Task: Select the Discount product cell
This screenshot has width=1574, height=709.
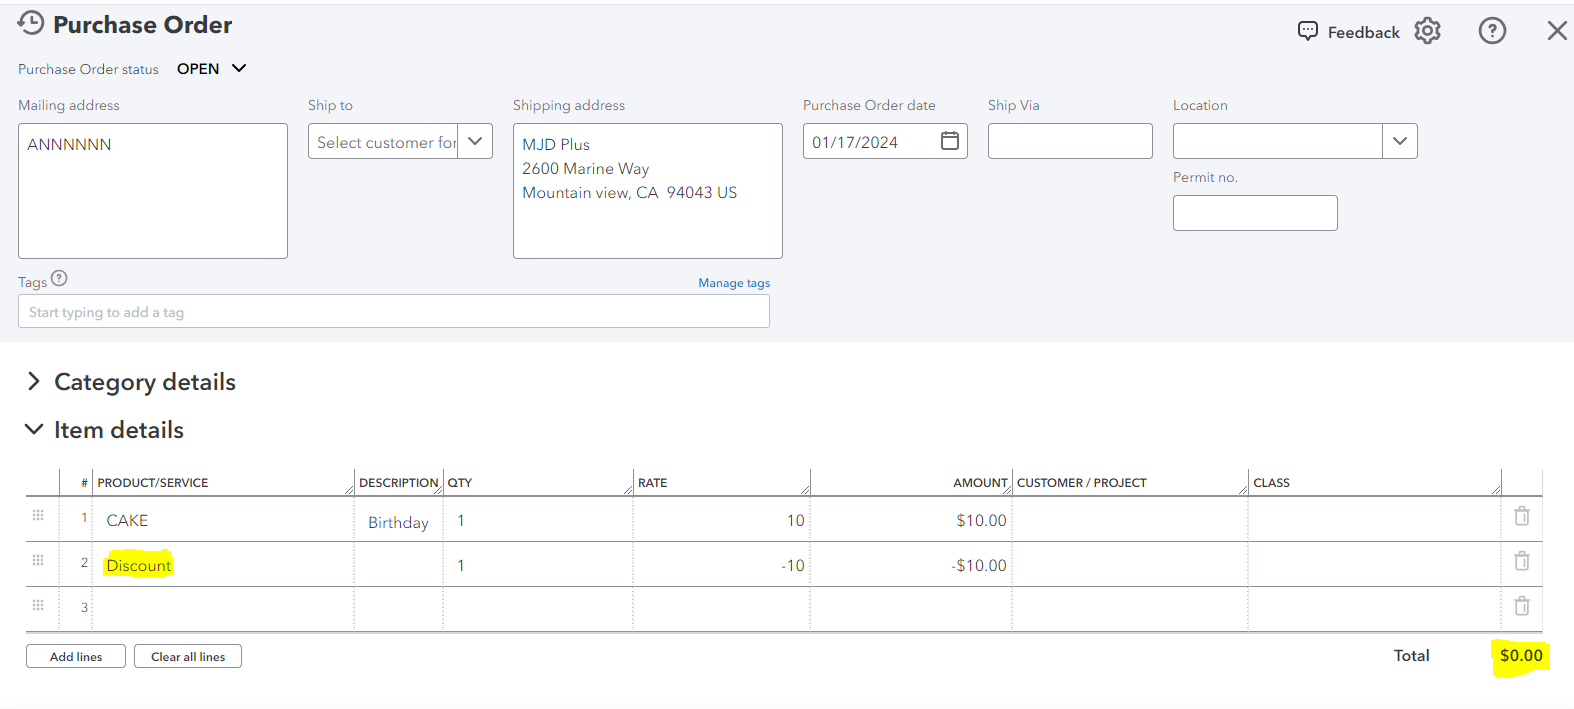Action: point(223,565)
